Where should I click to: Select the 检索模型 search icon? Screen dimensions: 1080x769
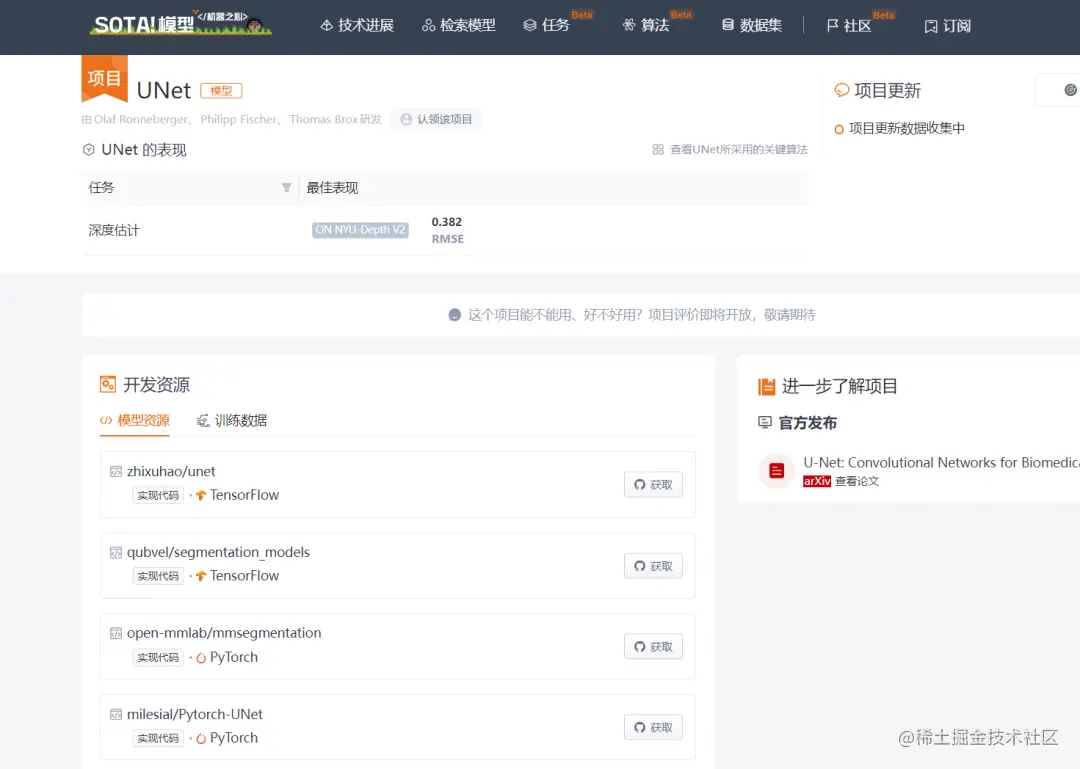tap(426, 25)
